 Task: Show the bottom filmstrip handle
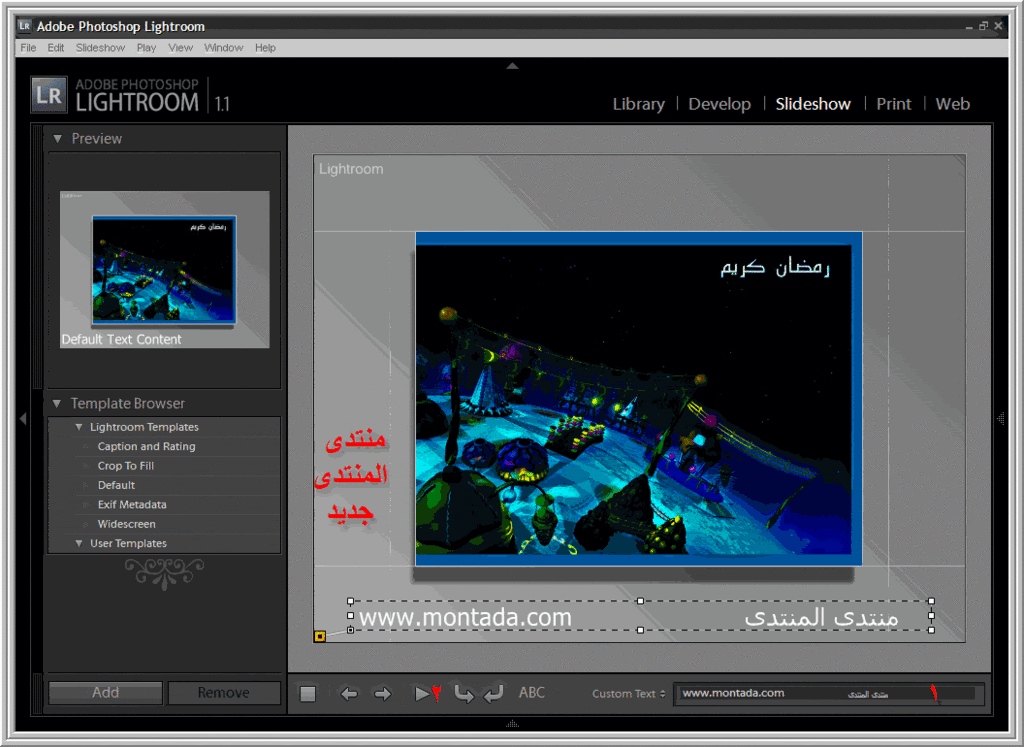pos(512,723)
